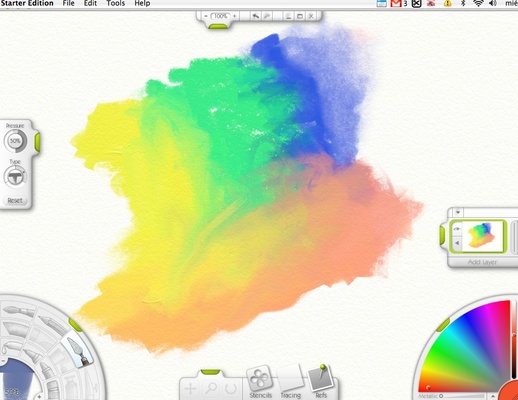Click the Gmail menu bar icon
This screenshot has height=400, width=518.
(x=396, y=3)
